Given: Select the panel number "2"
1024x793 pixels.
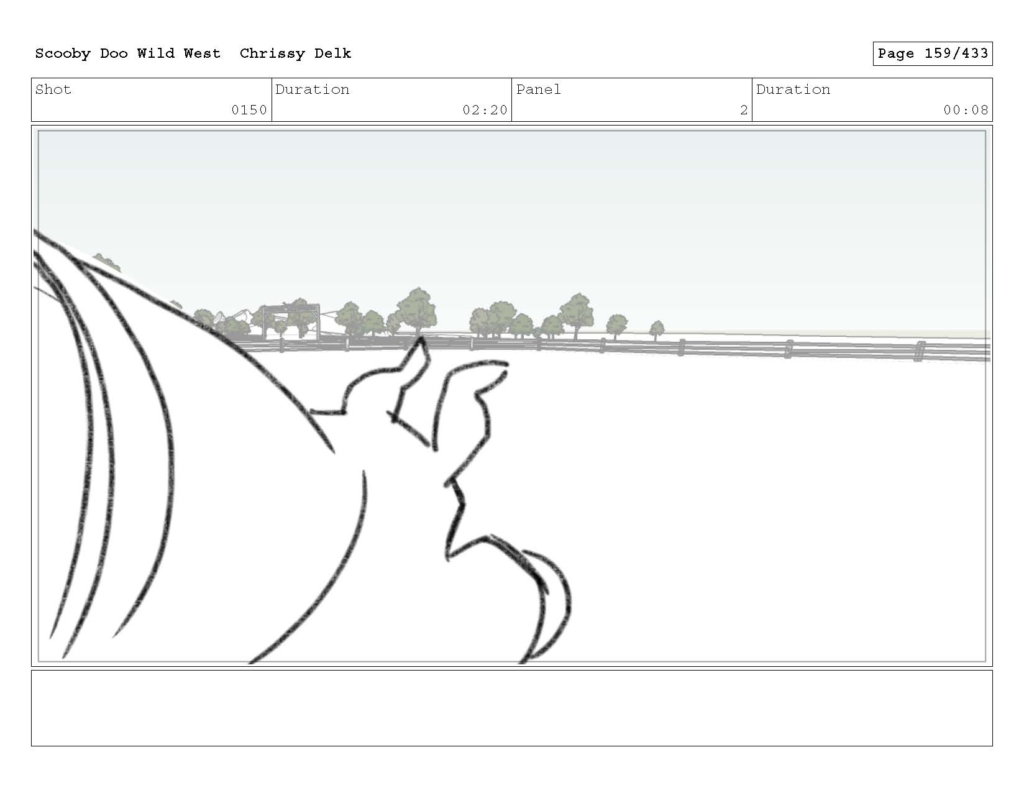Looking at the screenshot, I should tap(743, 110).
